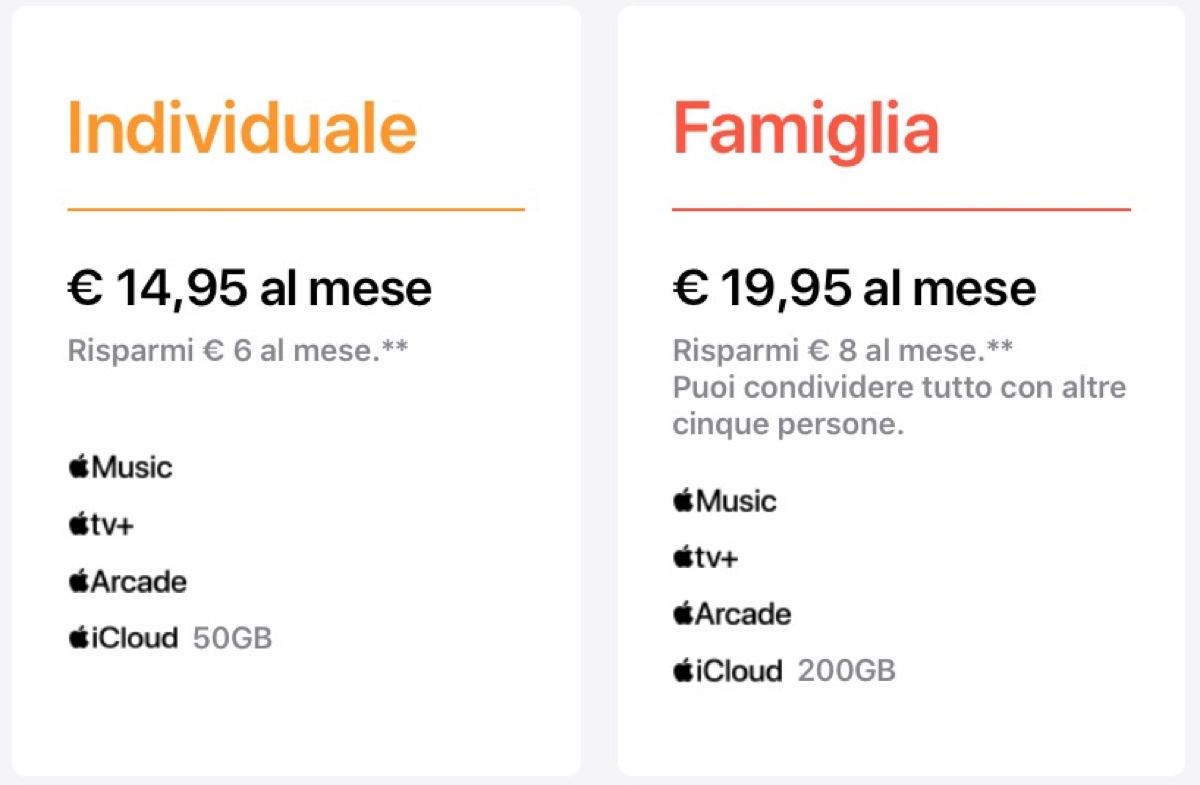Click Apple Music logo in Individuale plan
The width and height of the screenshot is (1200, 785).
coord(120,467)
